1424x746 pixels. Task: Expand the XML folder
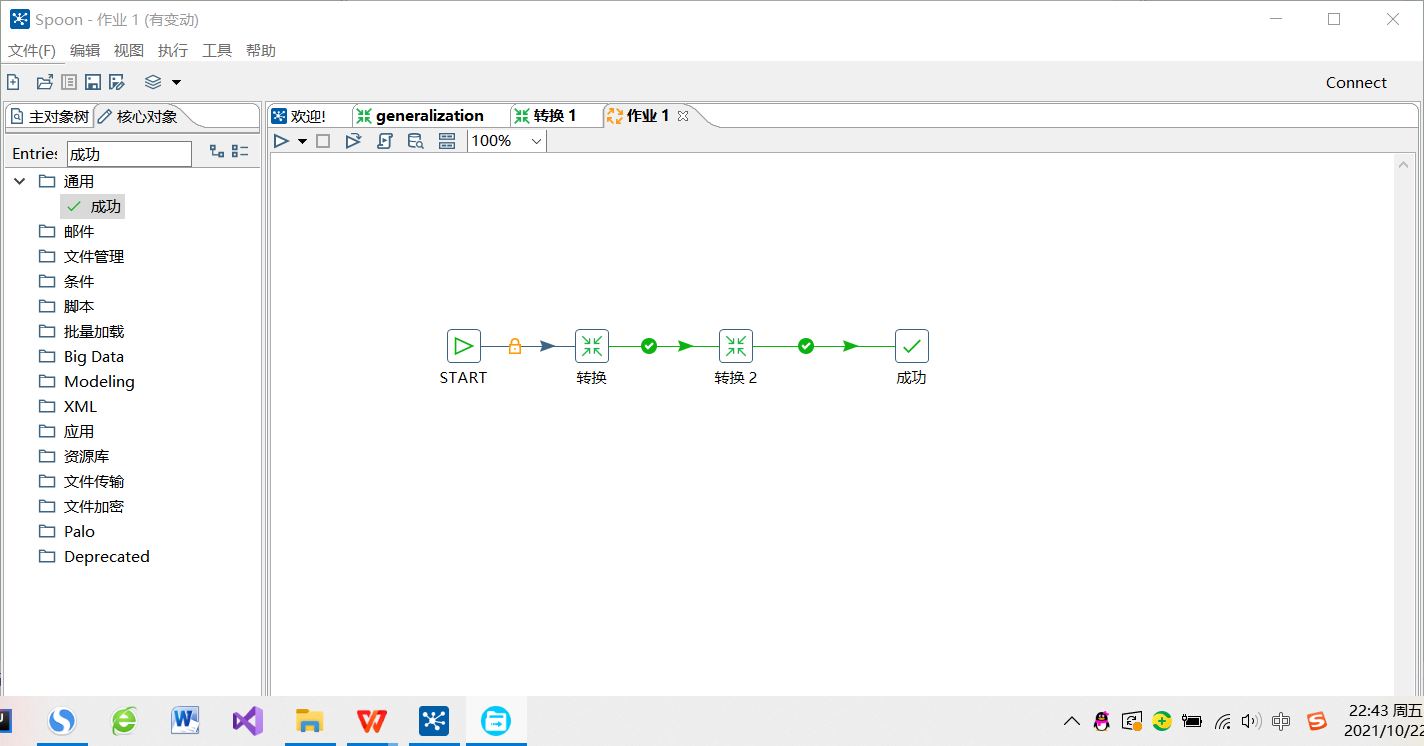[68, 406]
